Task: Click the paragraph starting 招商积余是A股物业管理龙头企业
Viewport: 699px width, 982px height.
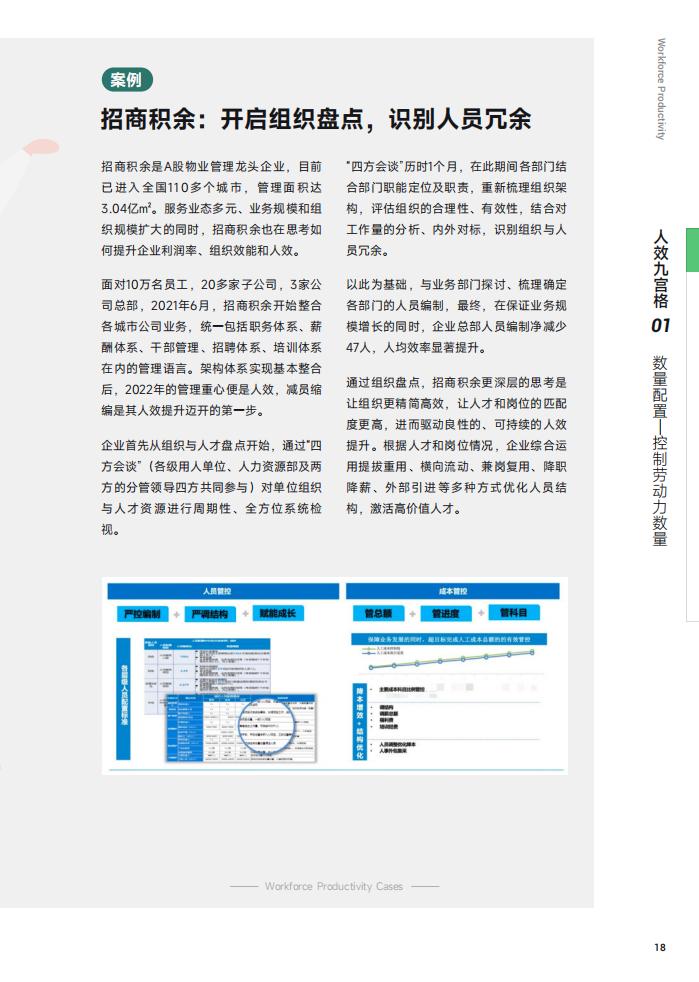Action: [x=212, y=209]
